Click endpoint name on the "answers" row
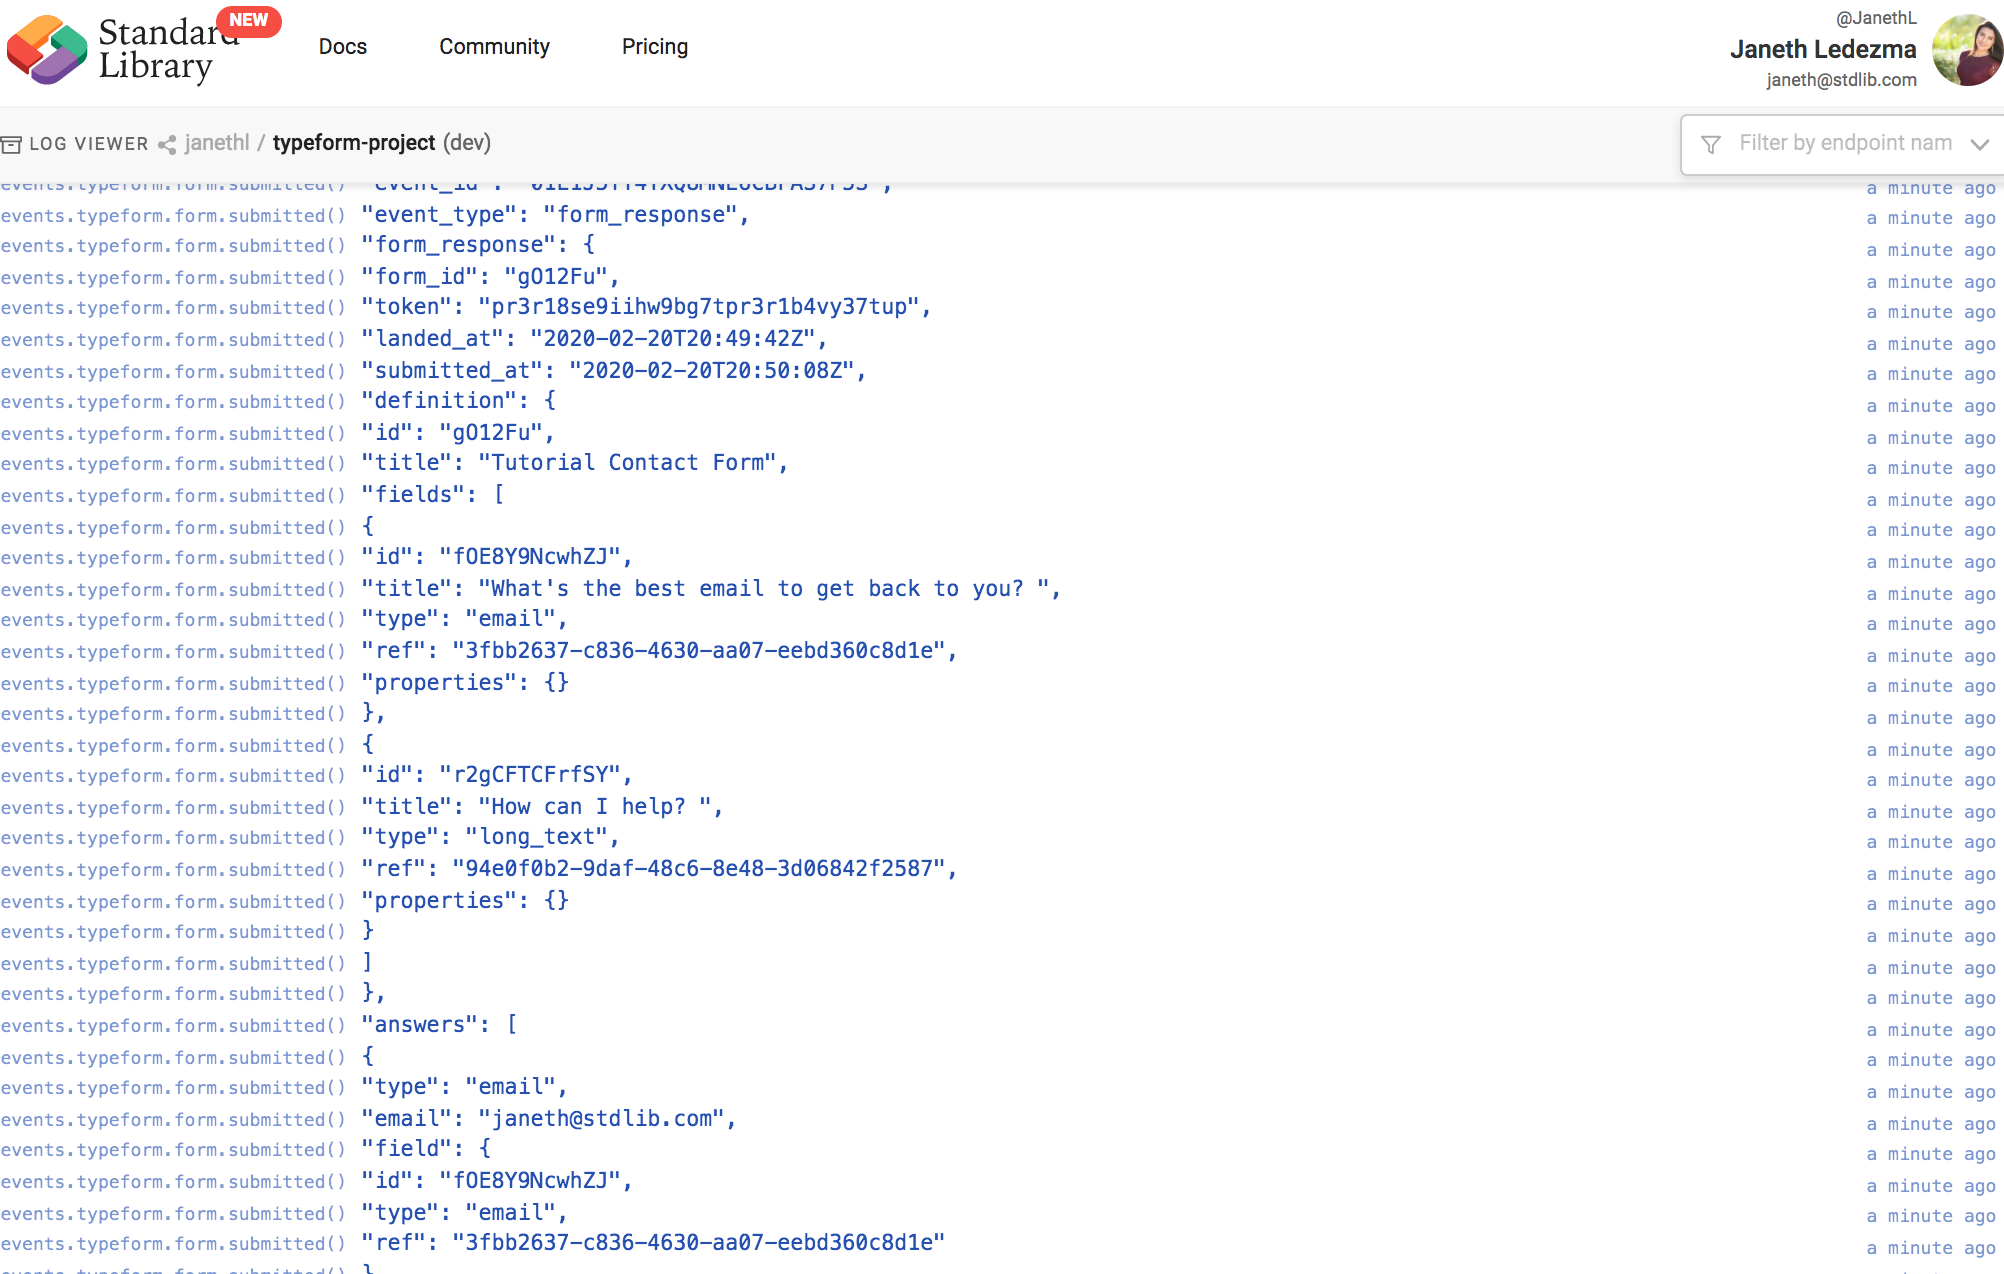 coord(173,1026)
